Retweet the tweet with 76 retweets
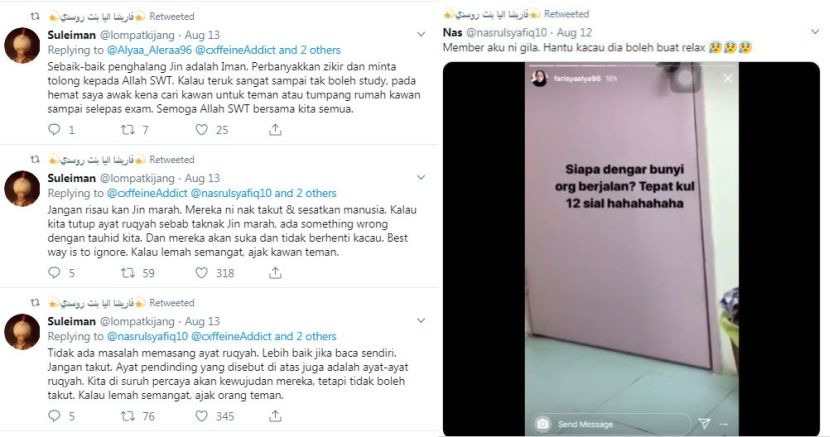This screenshot has width=830, height=437. (x=128, y=416)
